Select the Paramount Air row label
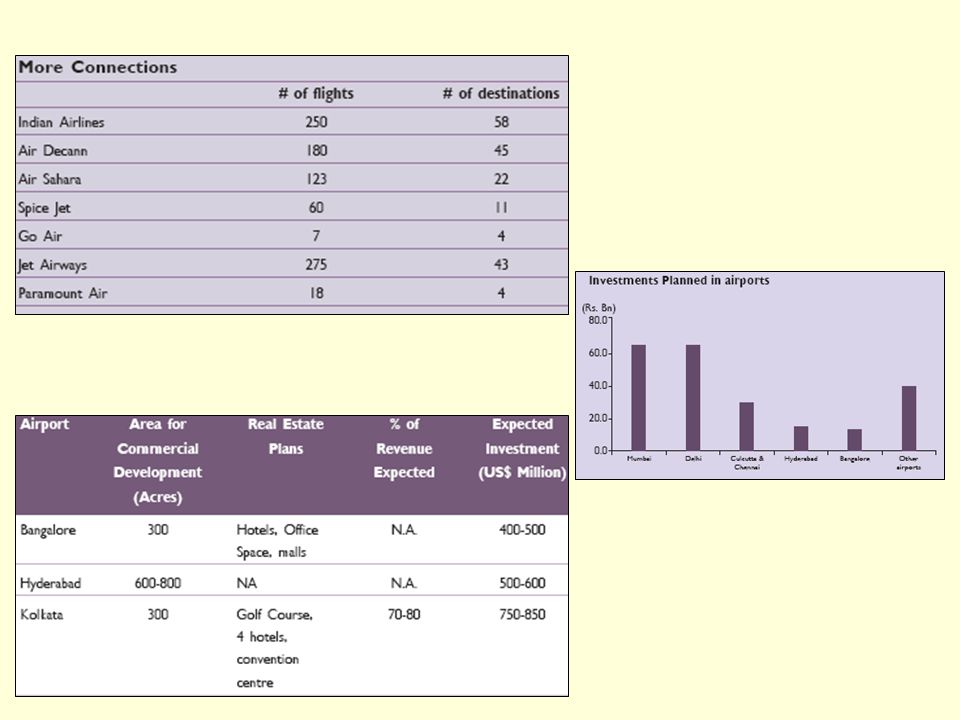960x720 pixels. click(x=63, y=293)
